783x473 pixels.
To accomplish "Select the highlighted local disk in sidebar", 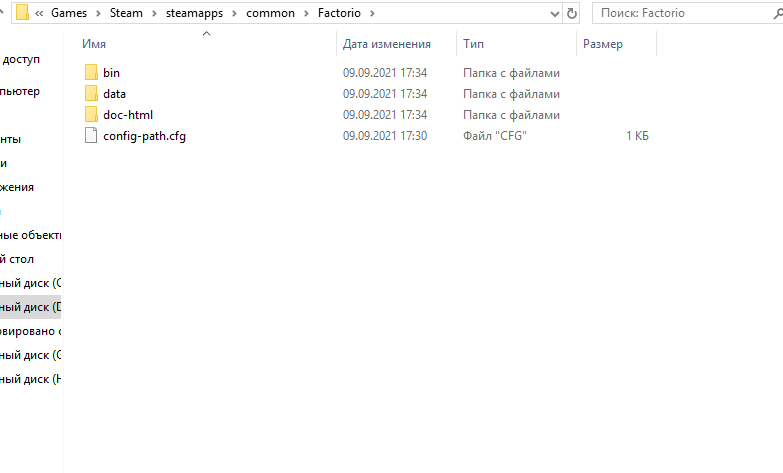I will pyautogui.click(x=30, y=307).
